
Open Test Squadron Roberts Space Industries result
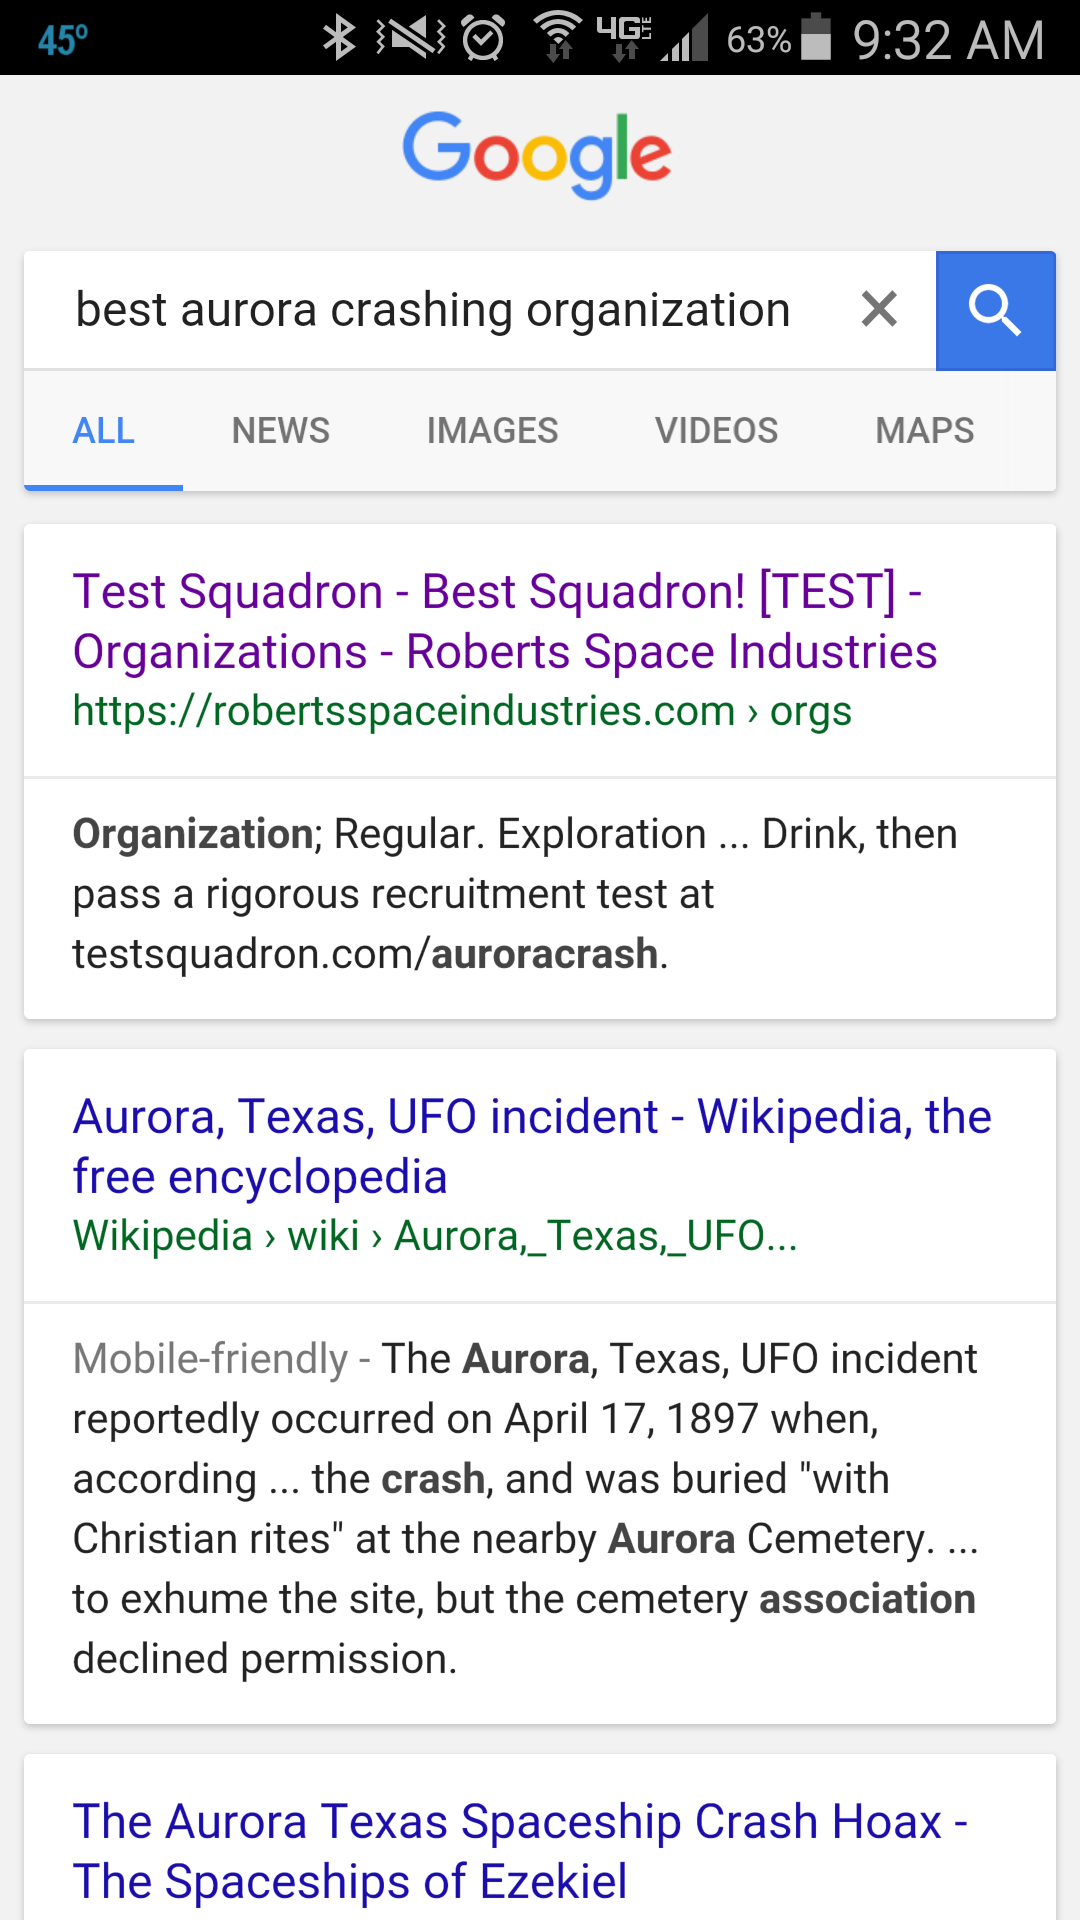pos(504,621)
